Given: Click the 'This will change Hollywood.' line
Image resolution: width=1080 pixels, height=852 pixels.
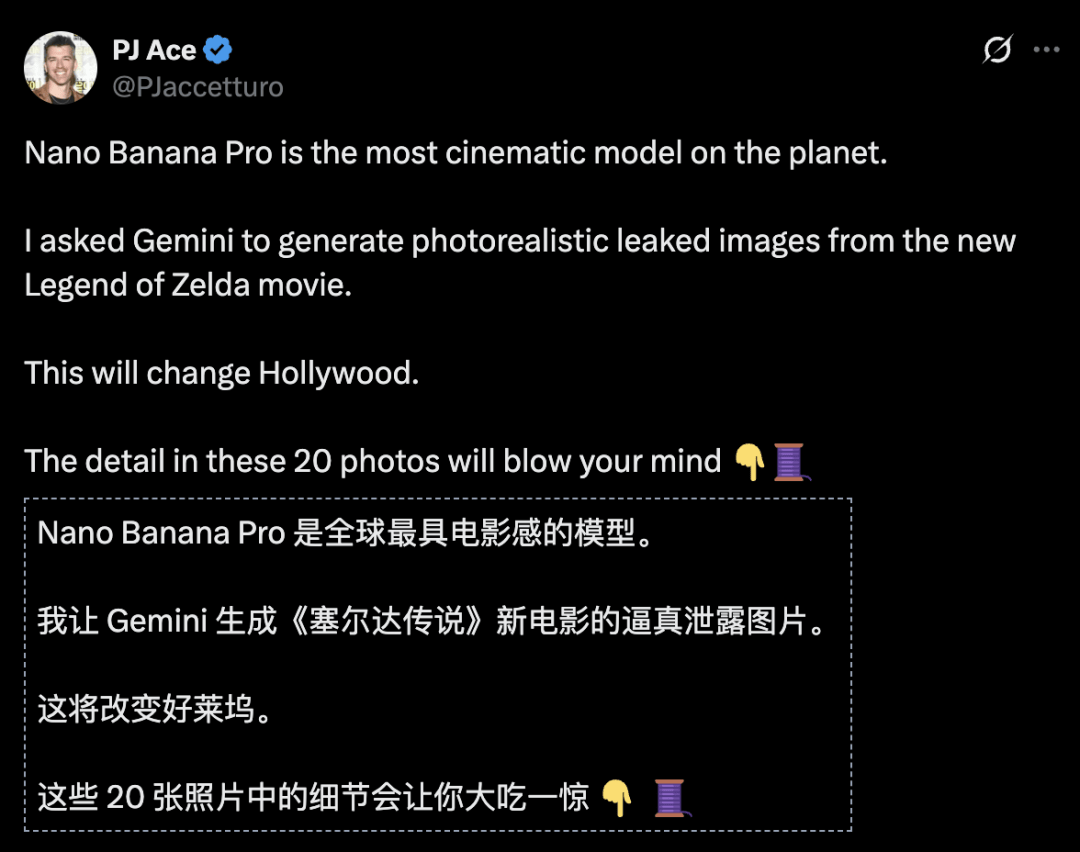Looking at the screenshot, I should 221,373.
